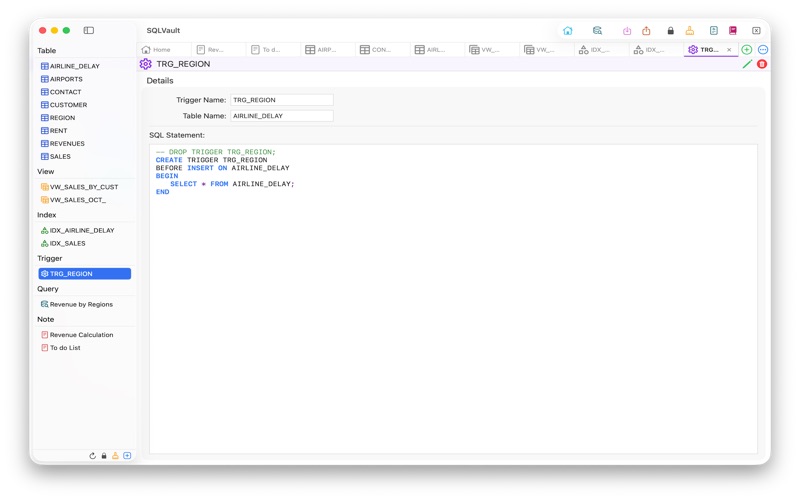Click the DROP TRIGGER comment line
Image resolution: width=800 pixels, height=500 pixels.
[x=215, y=152]
